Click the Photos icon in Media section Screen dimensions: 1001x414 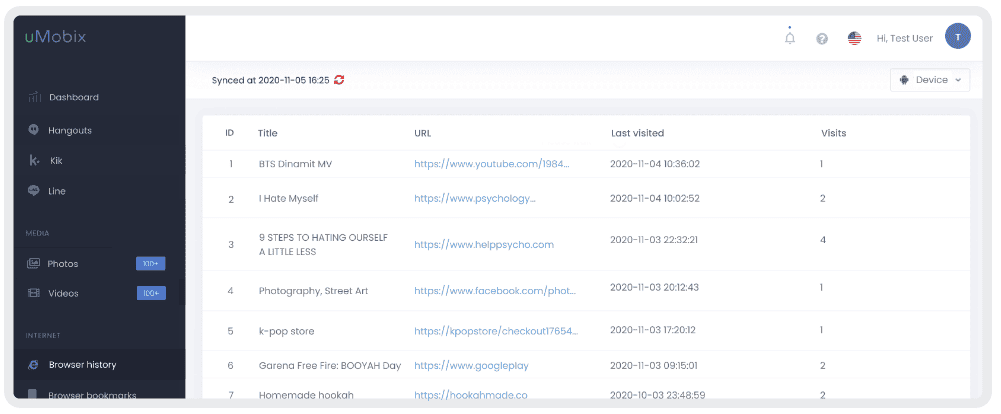click(34, 263)
